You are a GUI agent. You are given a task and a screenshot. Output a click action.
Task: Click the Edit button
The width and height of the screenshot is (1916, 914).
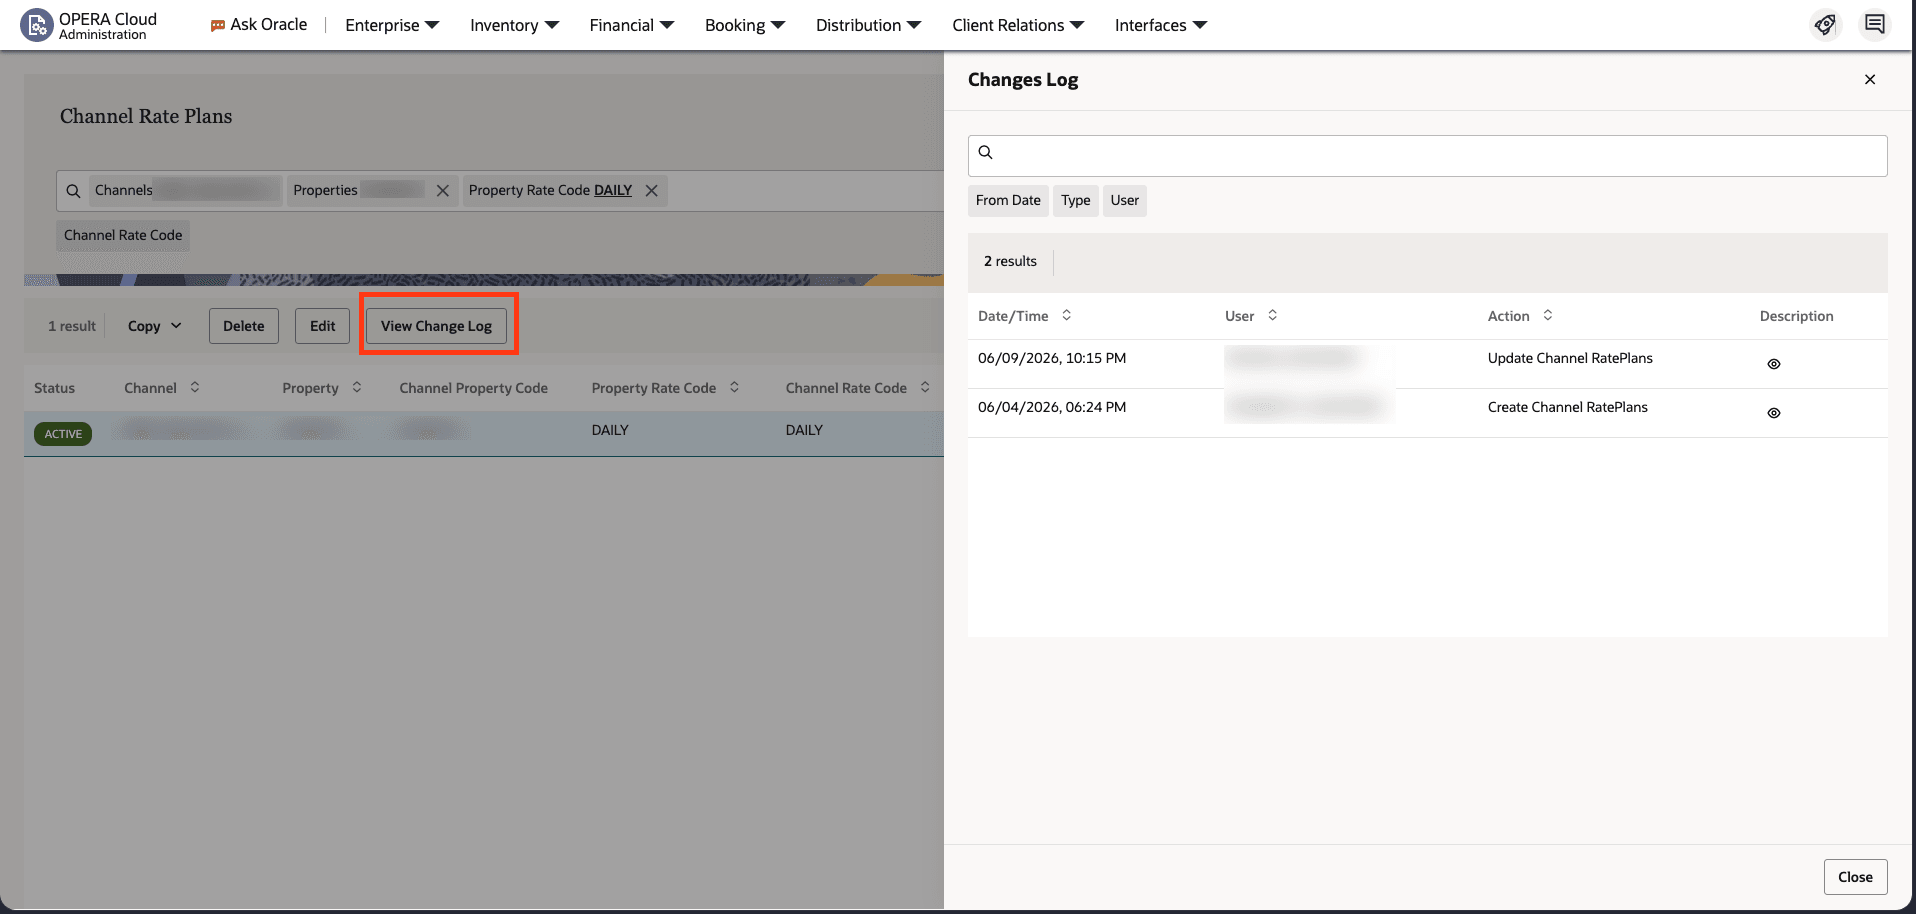click(x=322, y=326)
